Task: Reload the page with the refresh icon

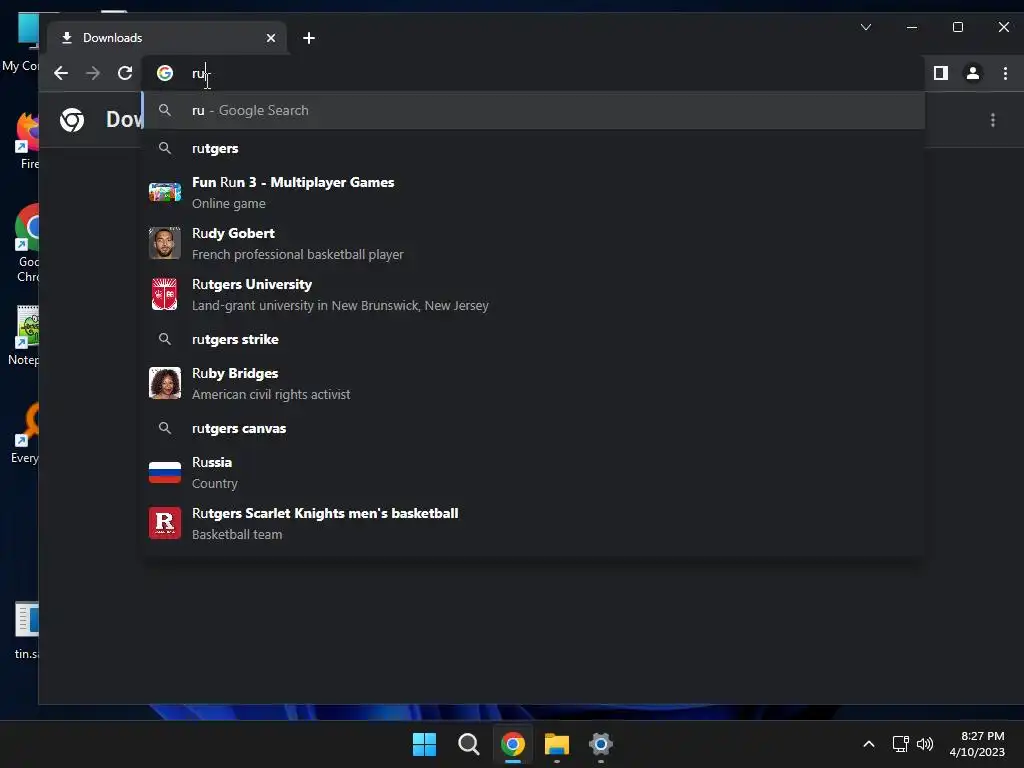Action: [x=125, y=73]
